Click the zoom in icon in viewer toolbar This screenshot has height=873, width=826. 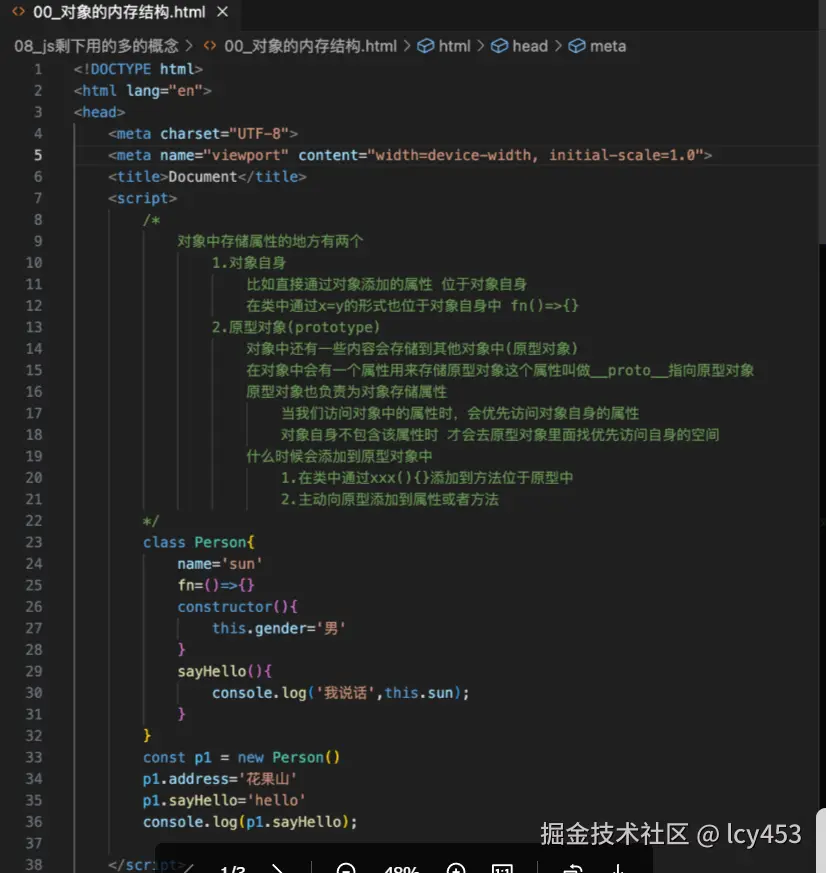pyautogui.click(x=456, y=868)
